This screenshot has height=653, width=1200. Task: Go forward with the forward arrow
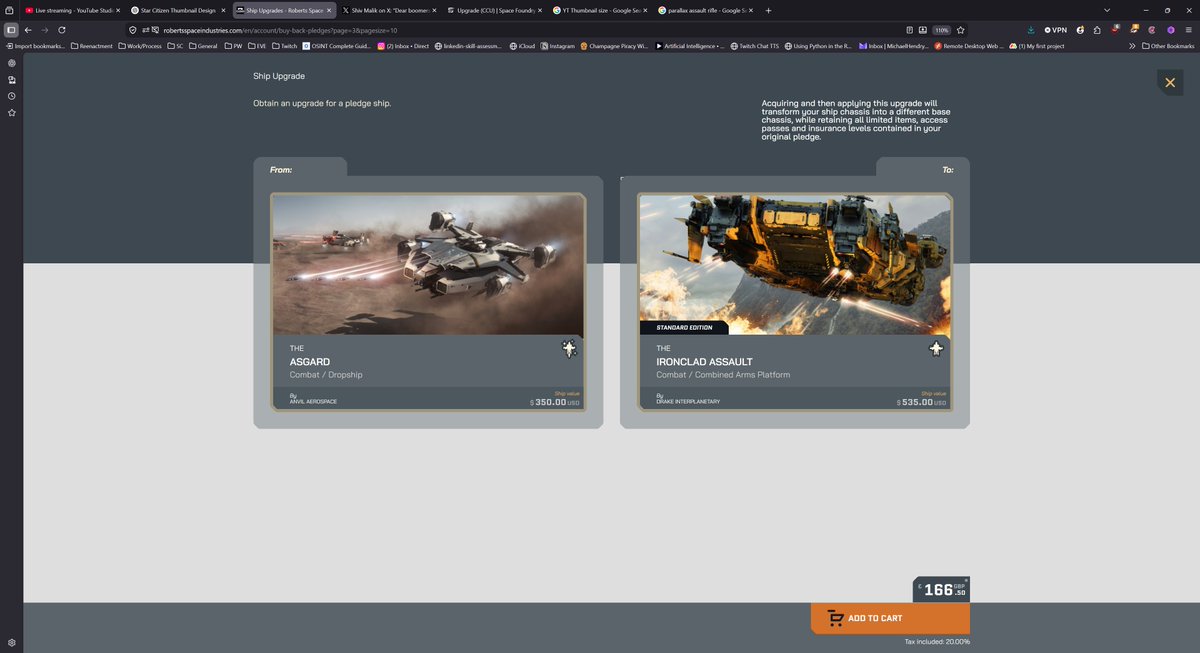(45, 30)
